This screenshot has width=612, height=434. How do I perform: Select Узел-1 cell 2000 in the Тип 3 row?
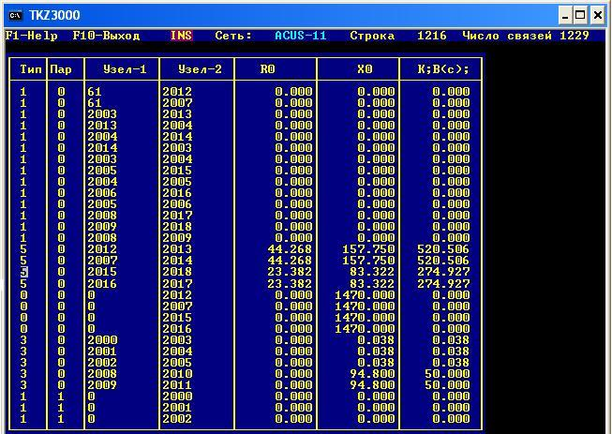click(x=102, y=340)
